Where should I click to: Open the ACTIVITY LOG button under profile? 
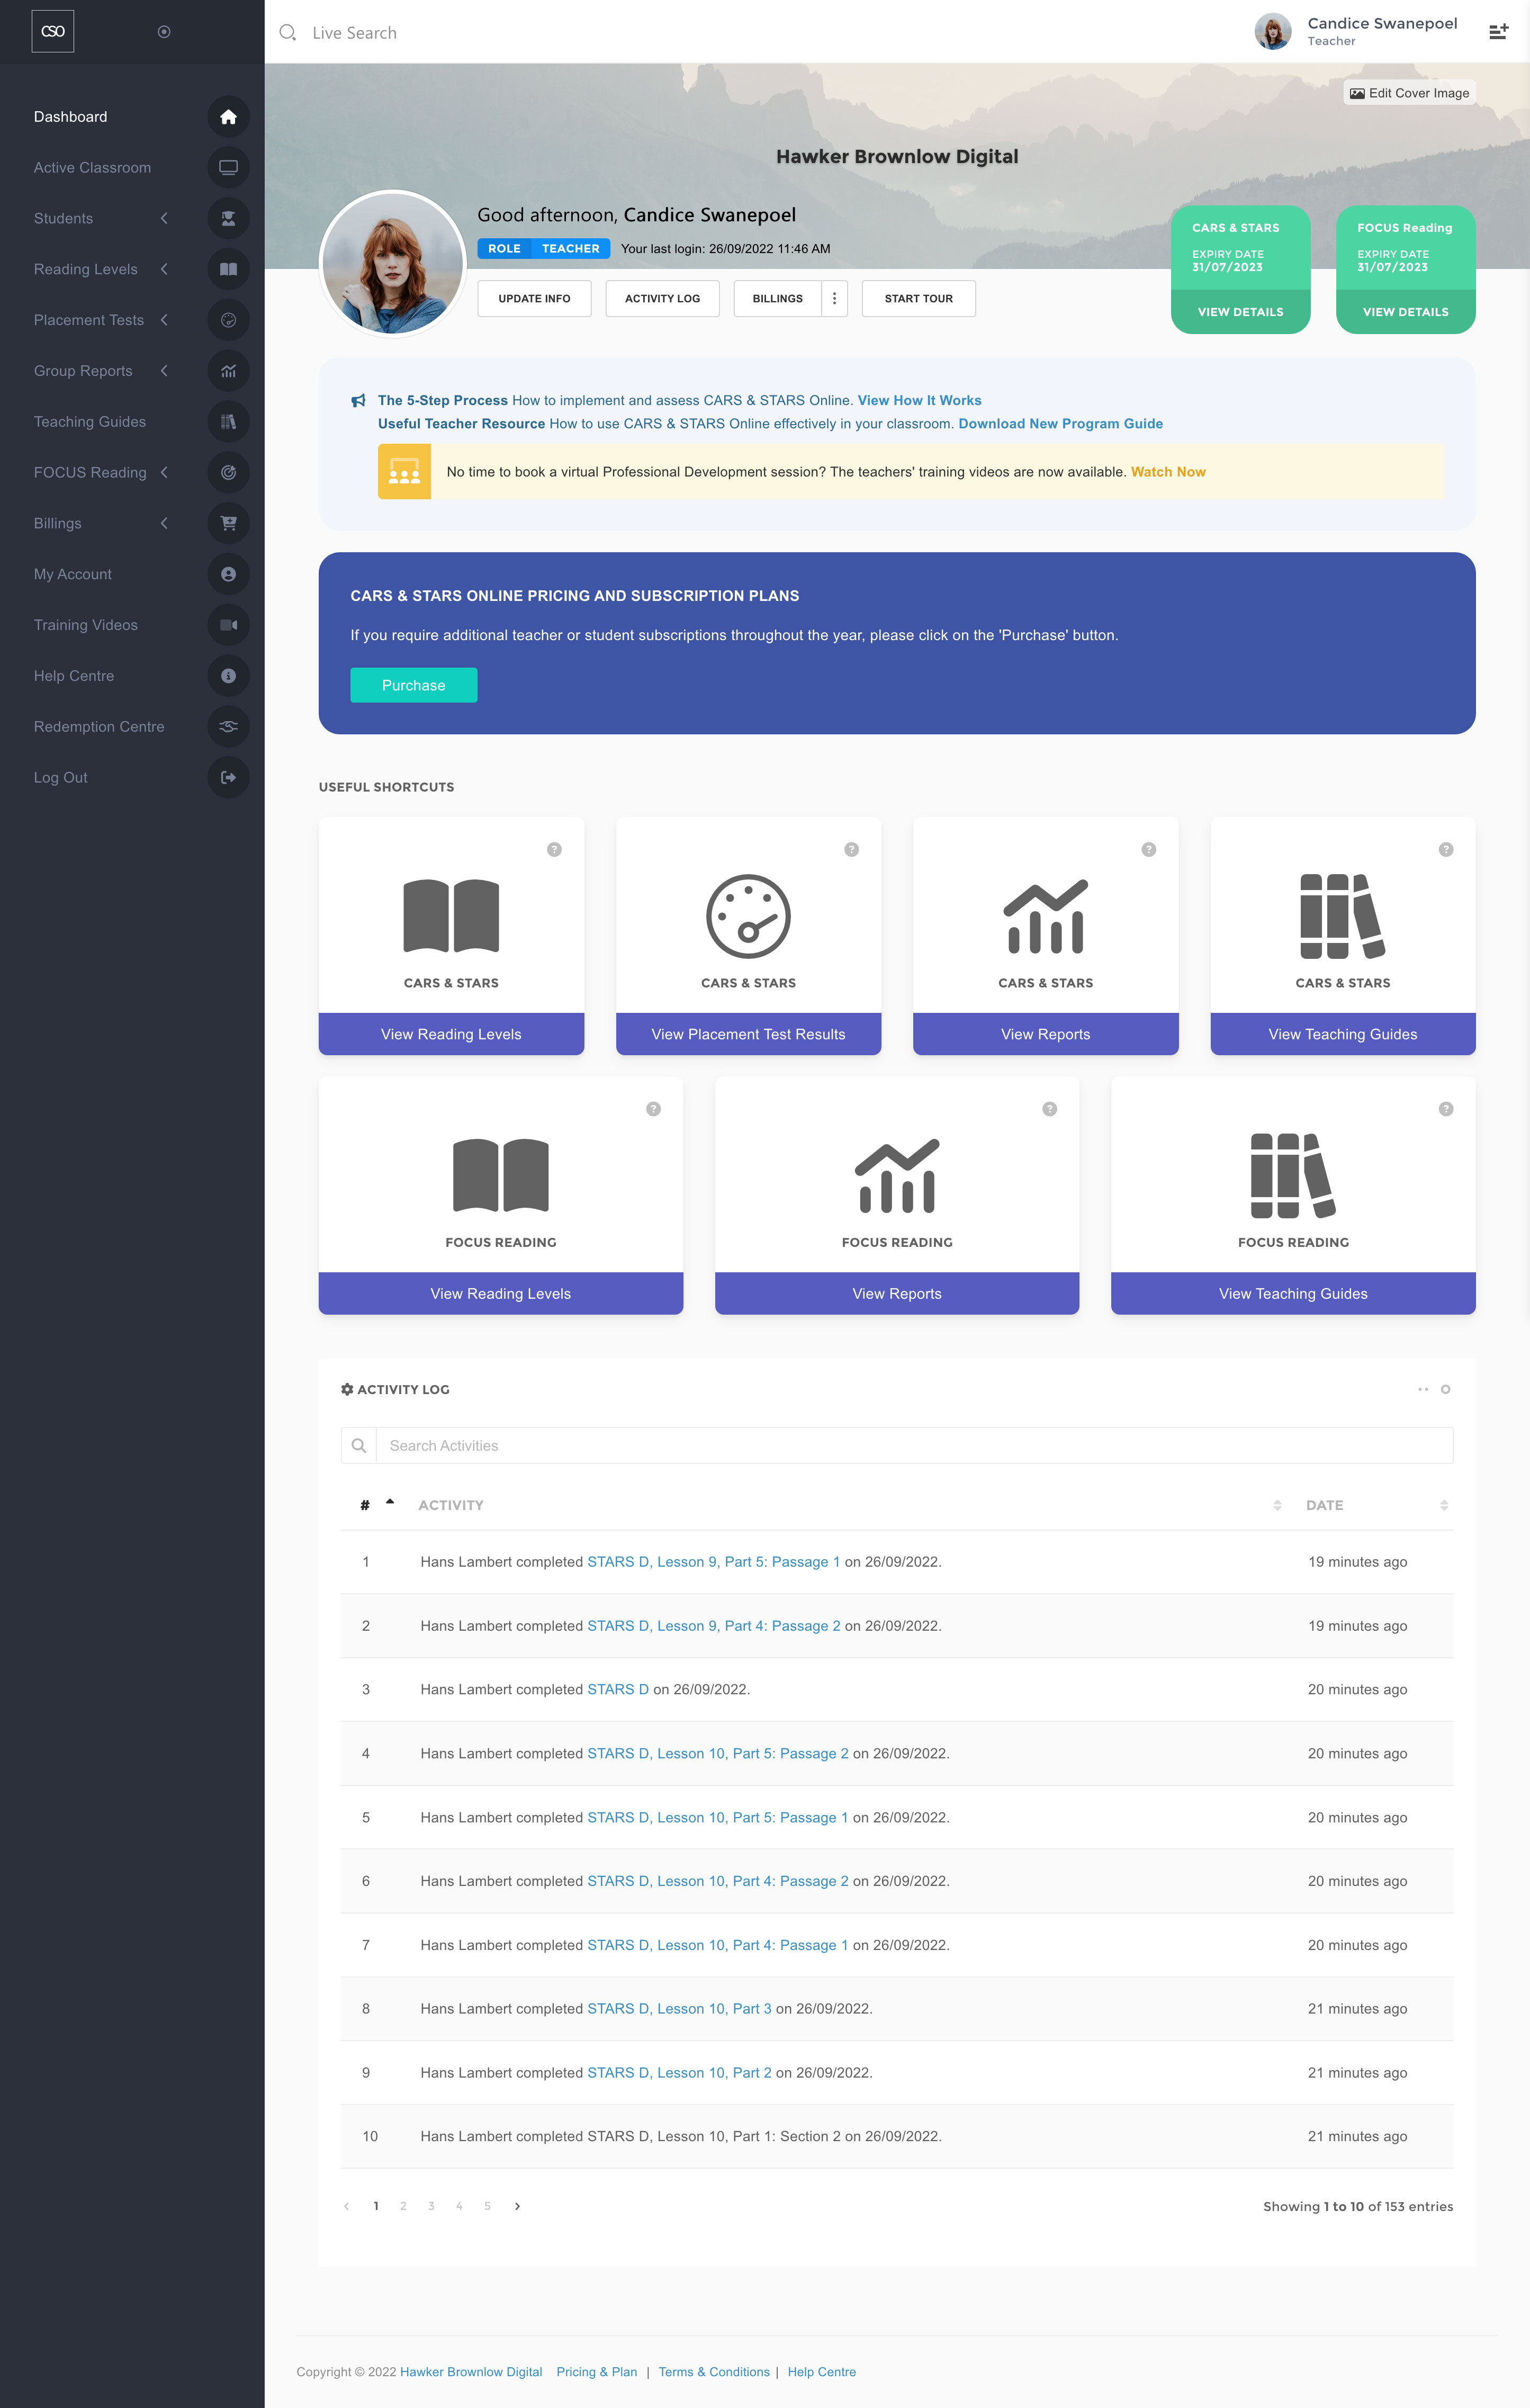(662, 299)
